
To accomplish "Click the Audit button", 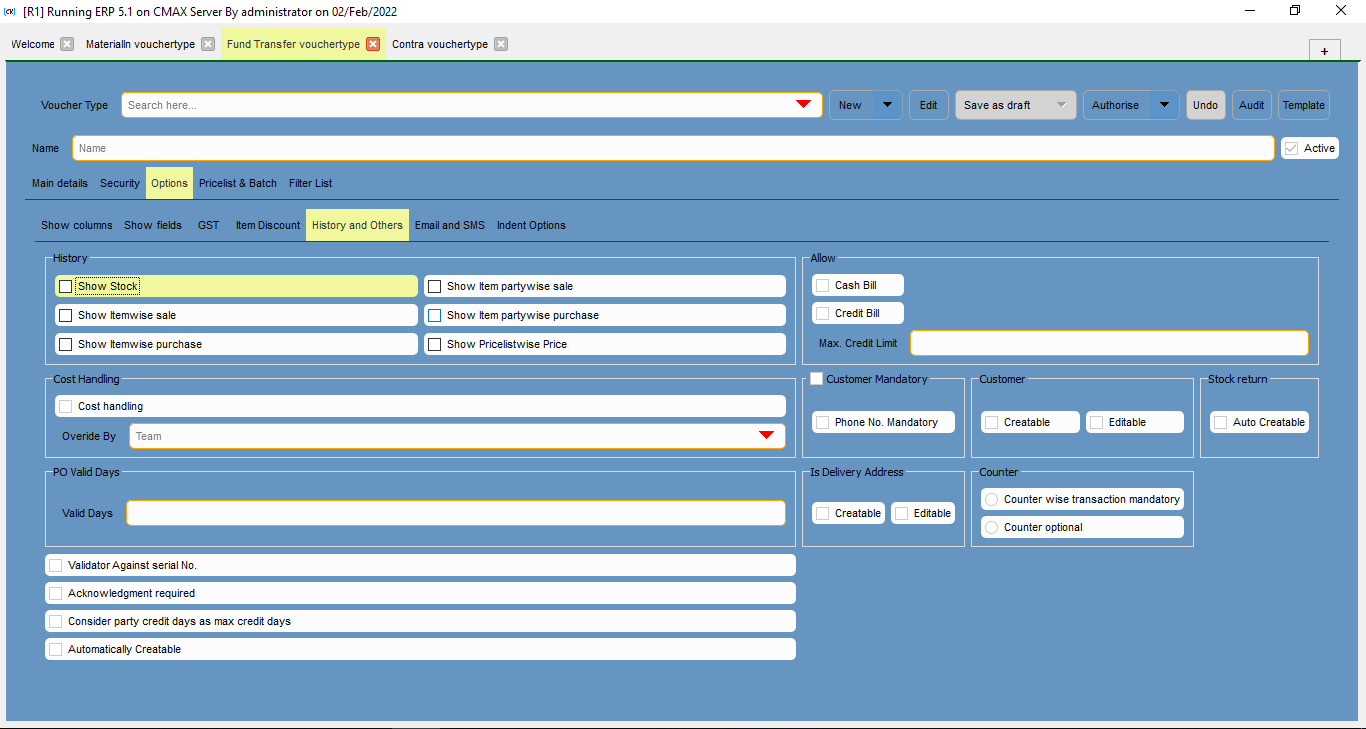I will pyautogui.click(x=1252, y=105).
